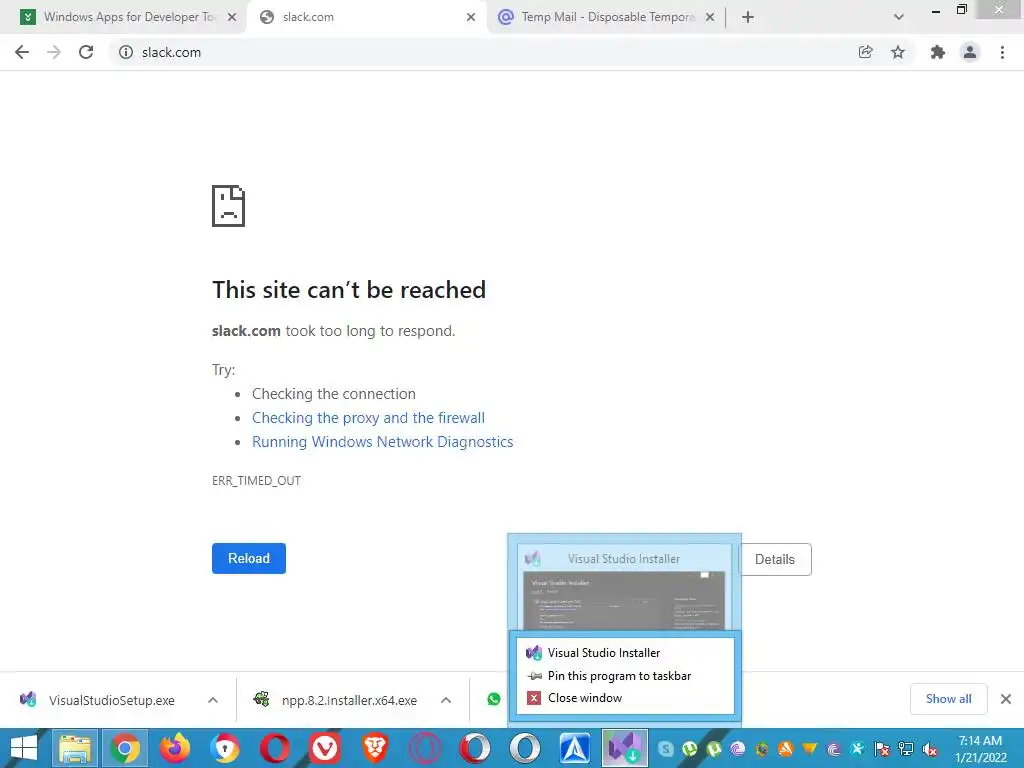This screenshot has height=768, width=1024.
Task: Open File Explorer from the taskbar
Action: pos(75,748)
